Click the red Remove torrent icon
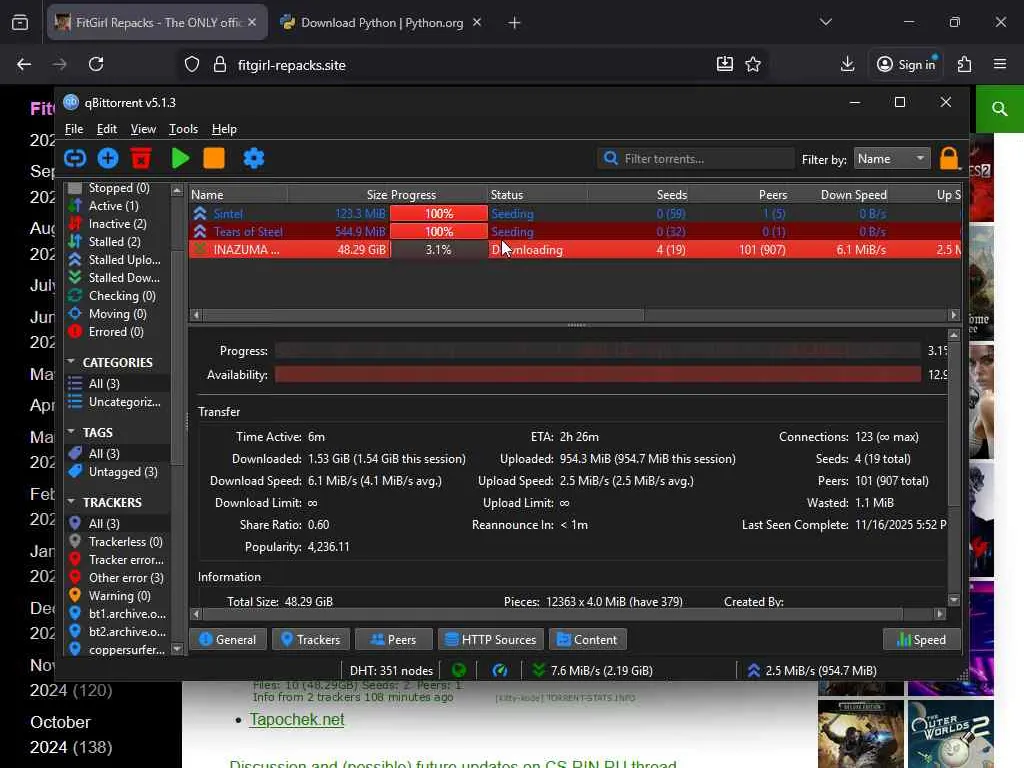The height and width of the screenshot is (768, 1024). coord(141,158)
